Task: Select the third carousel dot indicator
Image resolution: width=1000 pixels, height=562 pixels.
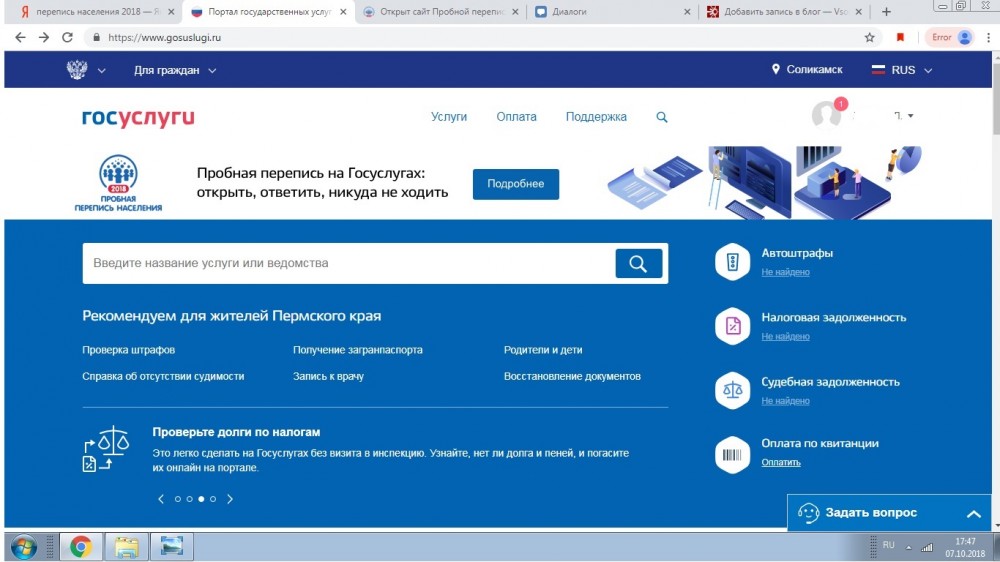Action: point(201,499)
